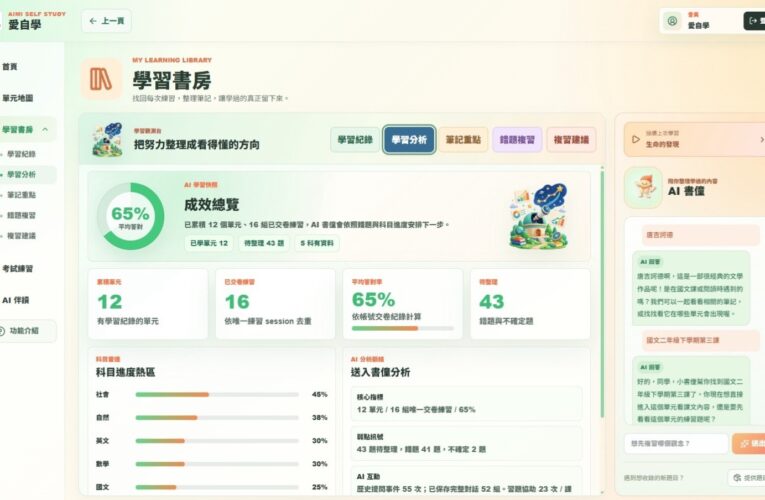Open 考試練習 in the sidebar
The image size is (765, 500).
pyautogui.click(x=18, y=268)
